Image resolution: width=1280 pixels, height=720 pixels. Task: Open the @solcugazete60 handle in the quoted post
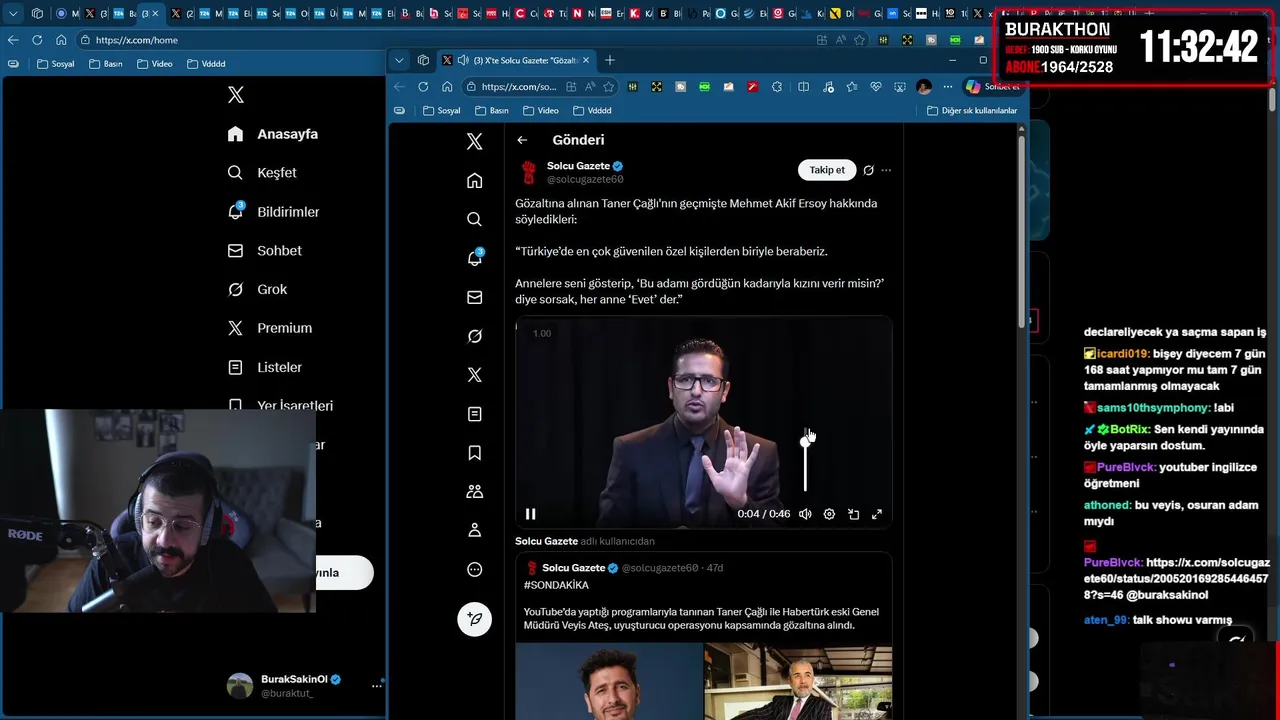click(x=660, y=568)
